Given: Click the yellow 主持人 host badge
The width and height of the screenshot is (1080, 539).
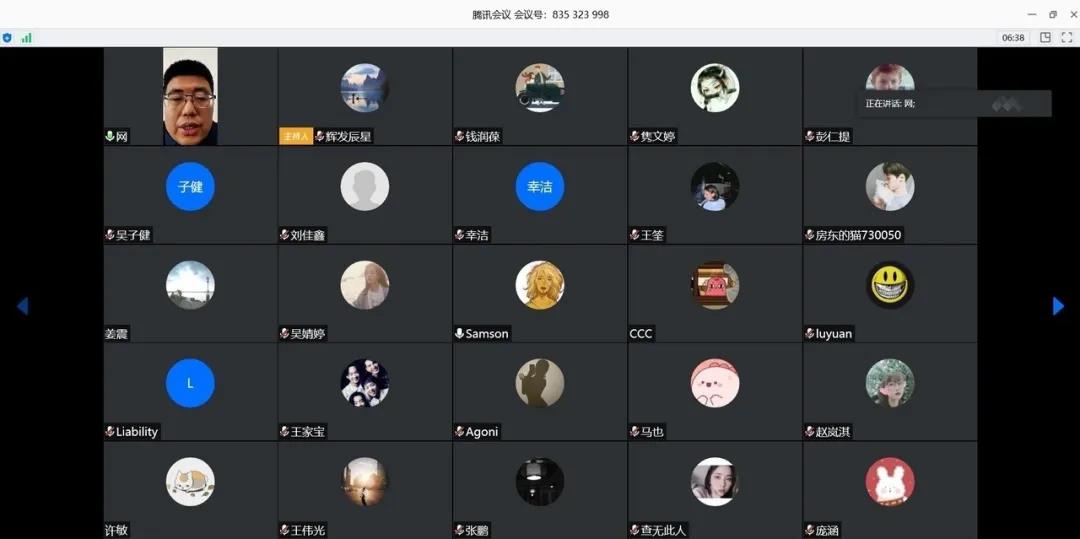Looking at the screenshot, I should coord(296,136).
